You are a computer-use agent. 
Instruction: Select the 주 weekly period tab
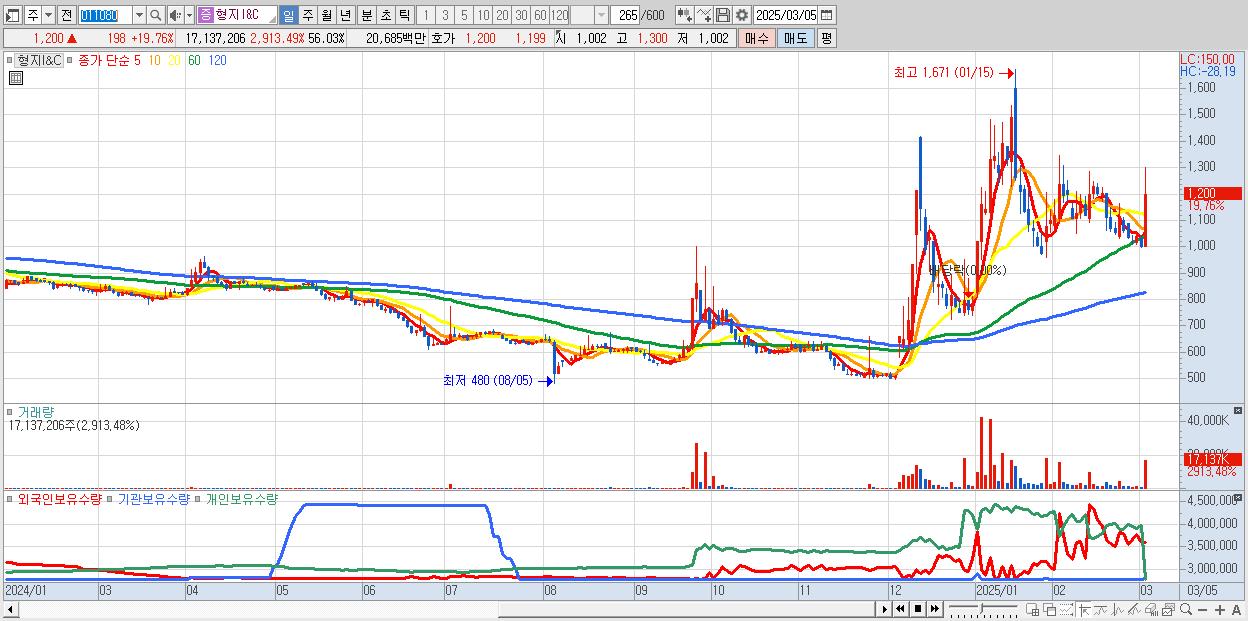point(307,15)
